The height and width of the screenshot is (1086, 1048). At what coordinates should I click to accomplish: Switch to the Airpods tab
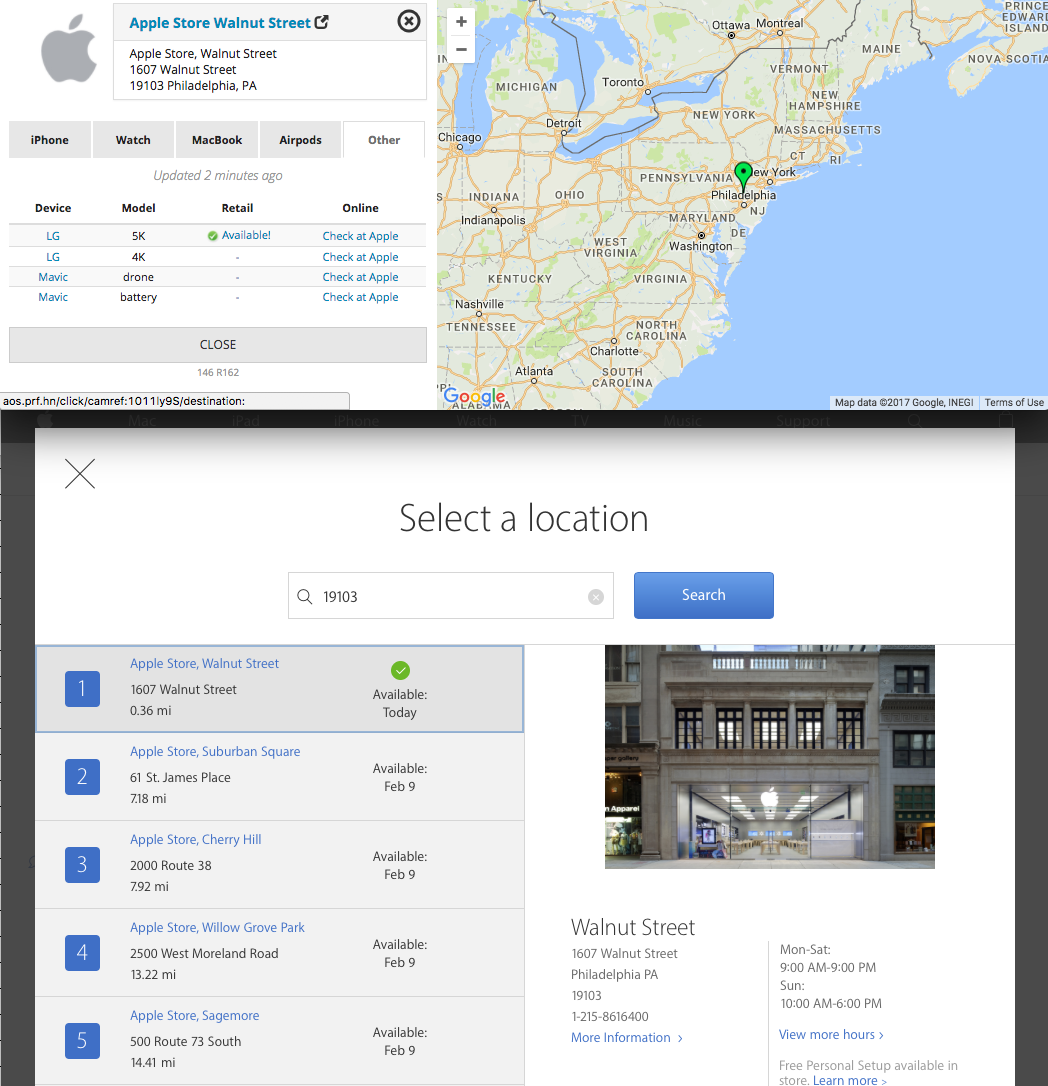pyautogui.click(x=301, y=140)
